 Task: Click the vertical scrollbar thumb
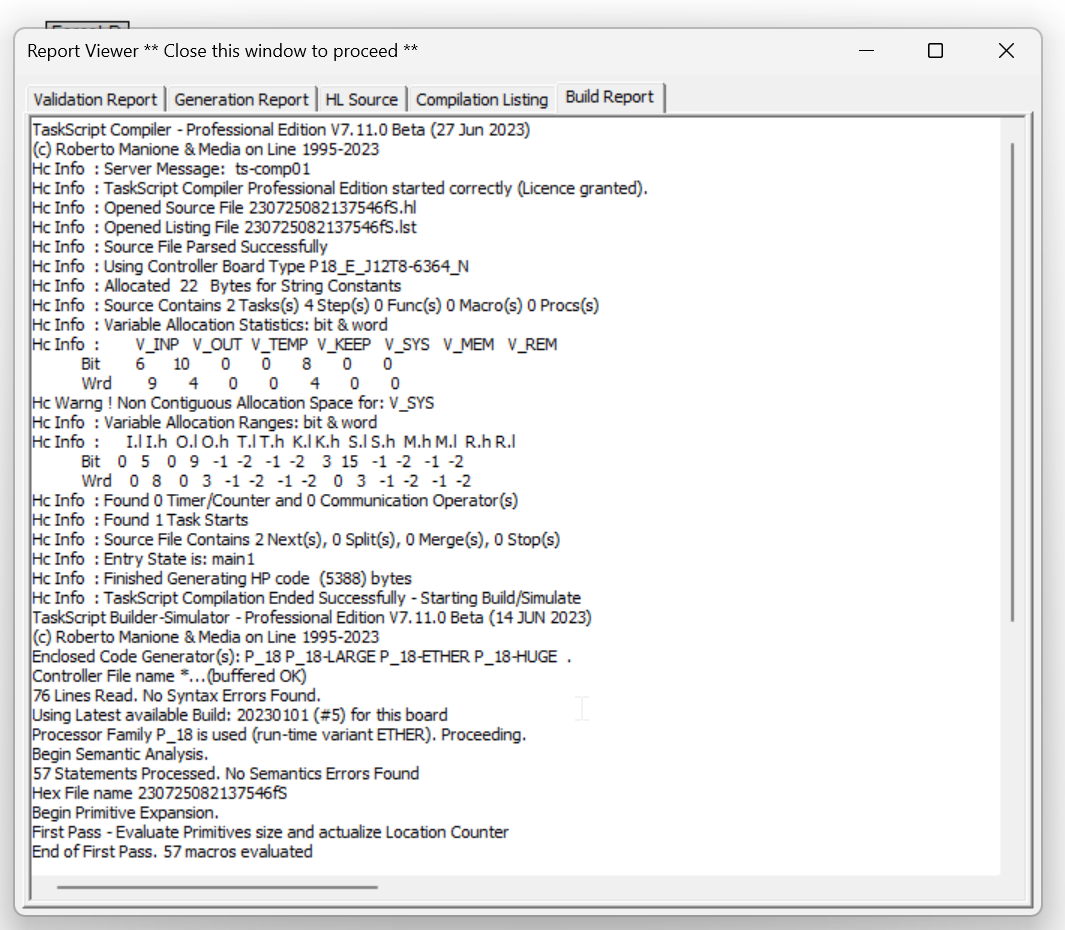(1012, 382)
